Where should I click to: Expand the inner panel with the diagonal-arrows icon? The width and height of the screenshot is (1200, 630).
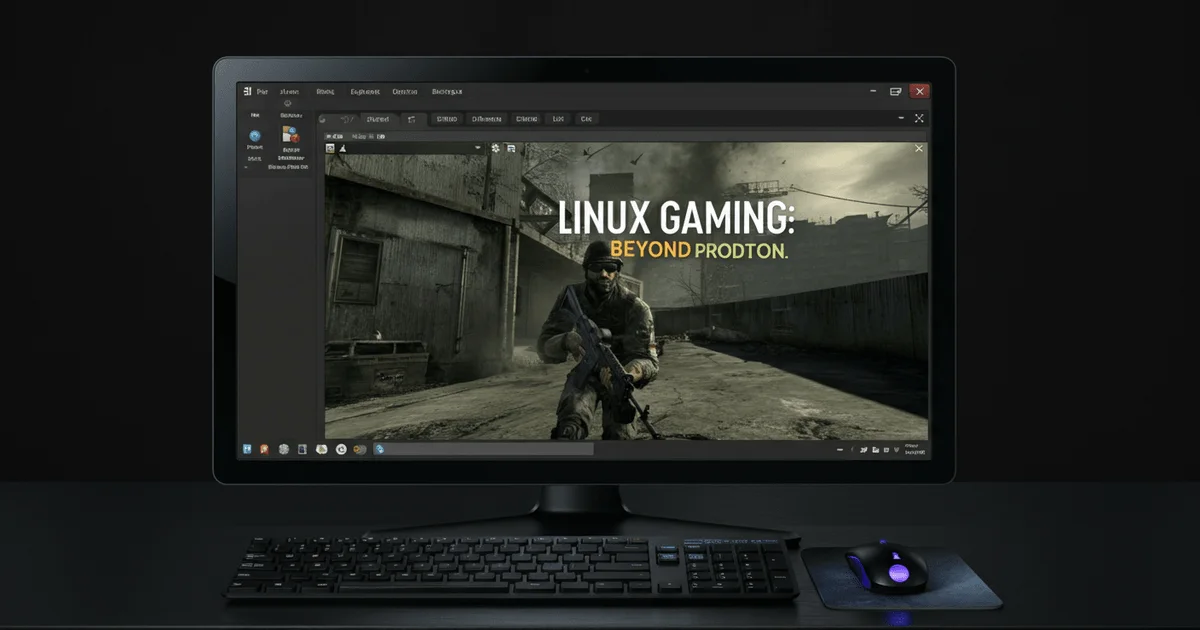(x=920, y=118)
